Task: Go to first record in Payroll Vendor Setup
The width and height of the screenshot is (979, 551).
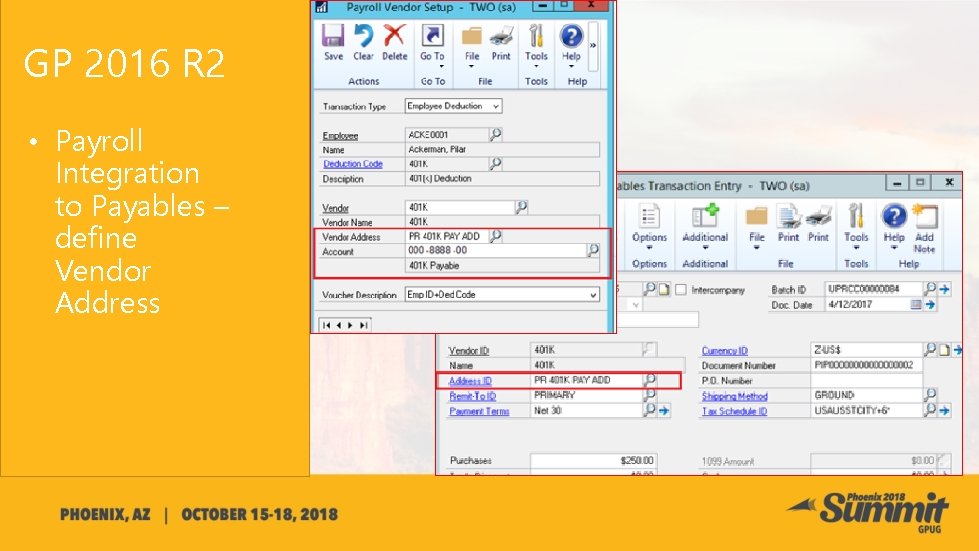Action: click(327, 325)
